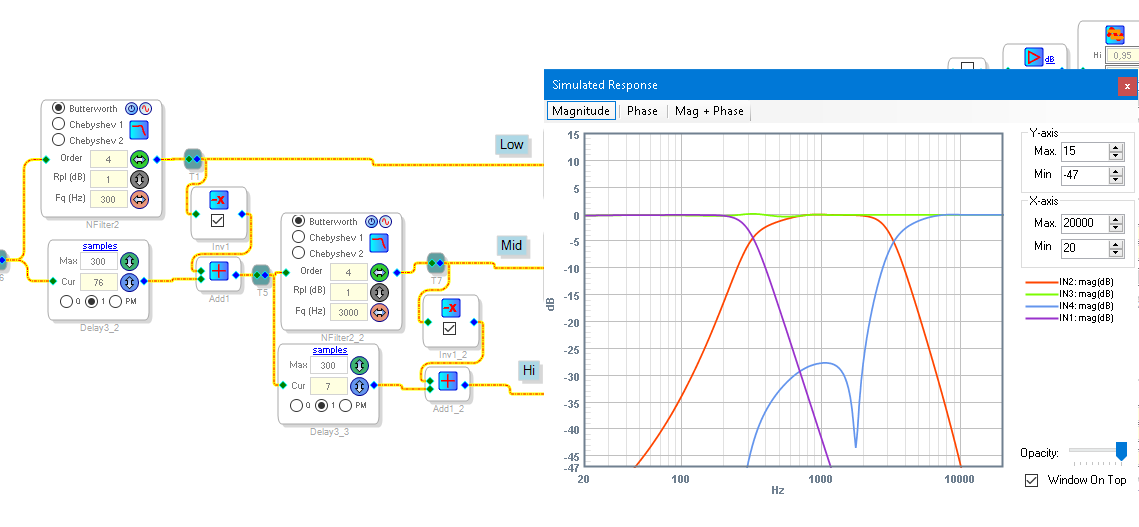Toggle the Inv1_2 invert checkbox
The height and width of the screenshot is (527, 1139).
[450, 328]
